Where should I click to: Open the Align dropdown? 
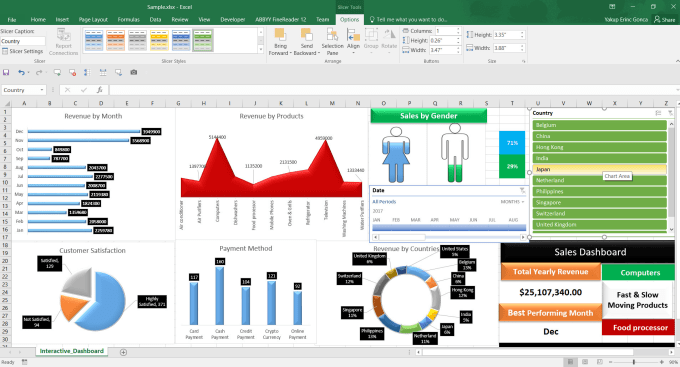point(353,53)
